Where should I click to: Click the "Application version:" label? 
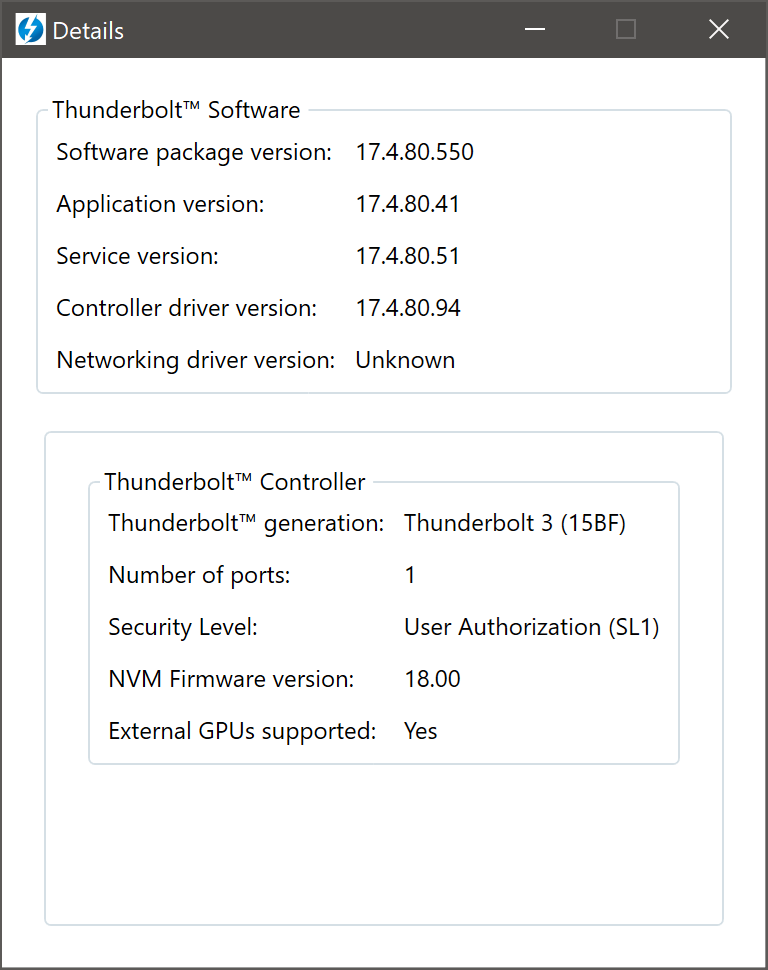tap(160, 204)
